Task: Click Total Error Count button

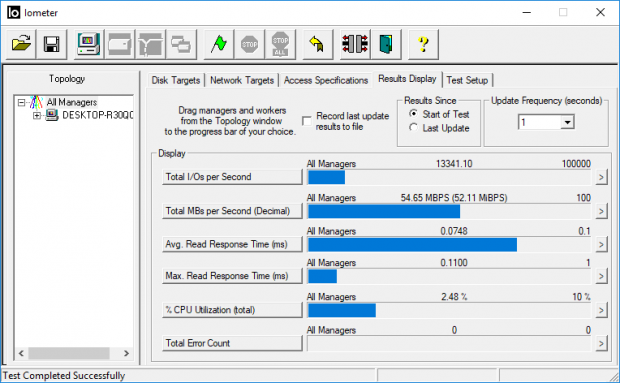Action: tap(232, 343)
